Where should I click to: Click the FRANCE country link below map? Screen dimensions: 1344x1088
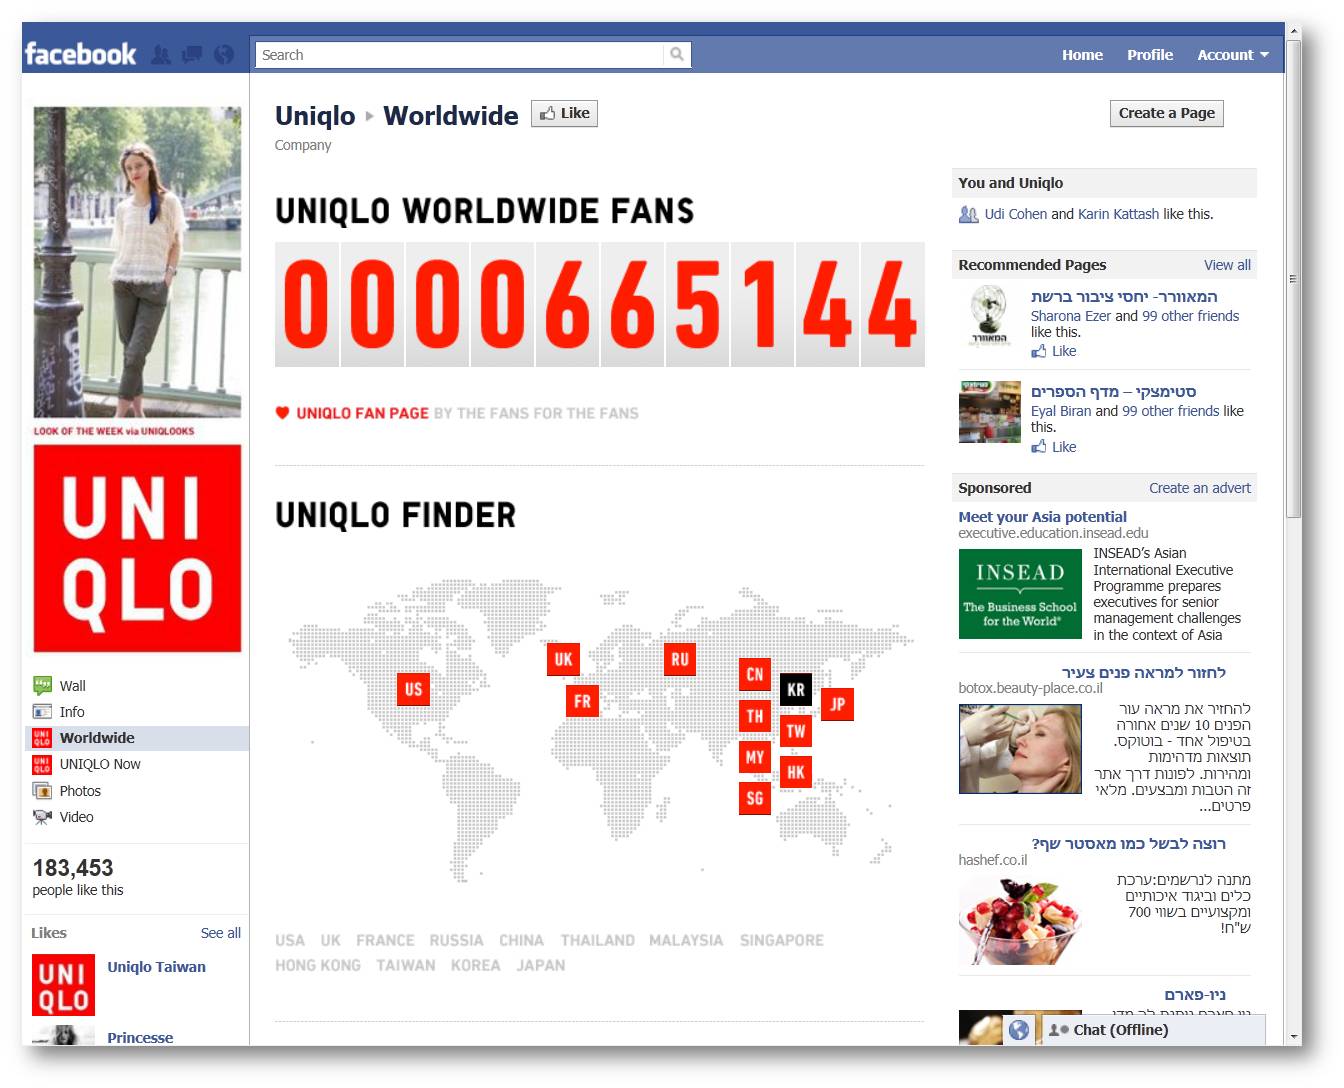coord(385,940)
